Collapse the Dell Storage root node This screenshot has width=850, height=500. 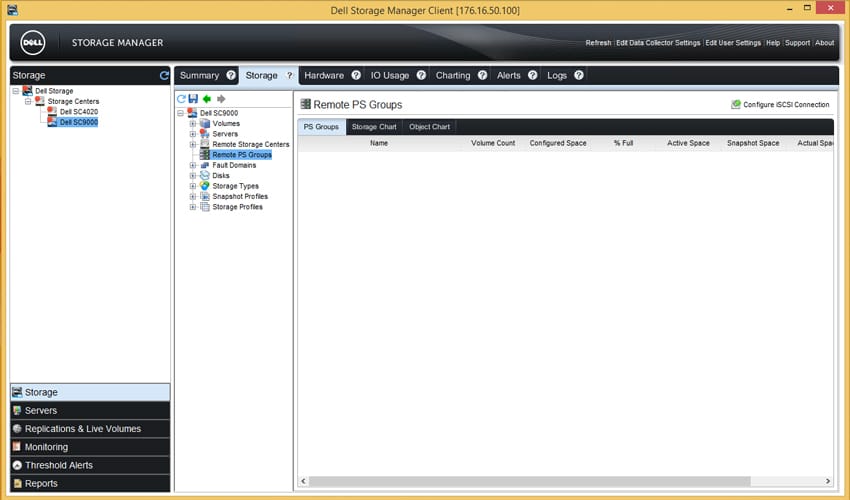pos(16,91)
